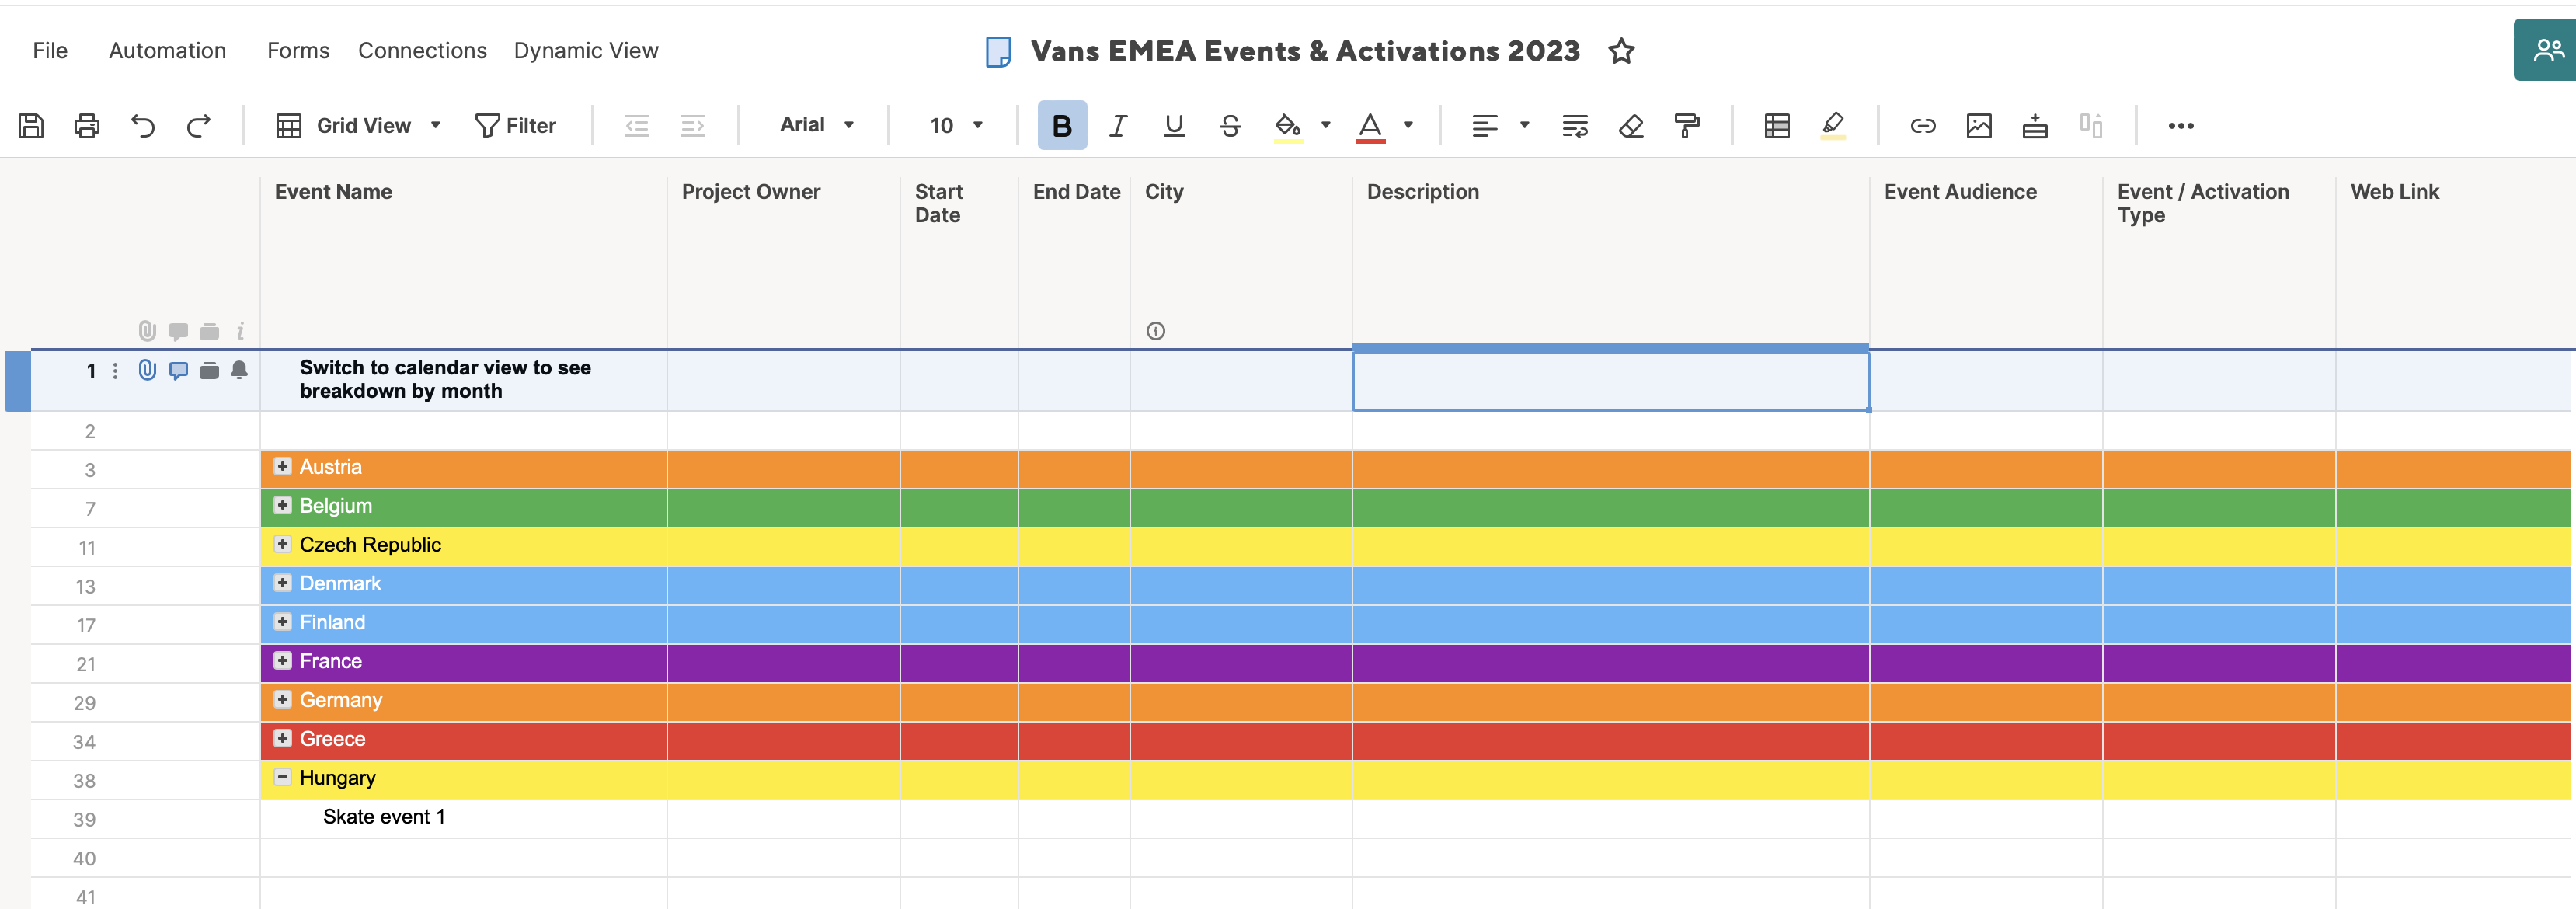Viewport: 2576px width, 909px height.
Task: Print the sheet
Action: click(87, 125)
